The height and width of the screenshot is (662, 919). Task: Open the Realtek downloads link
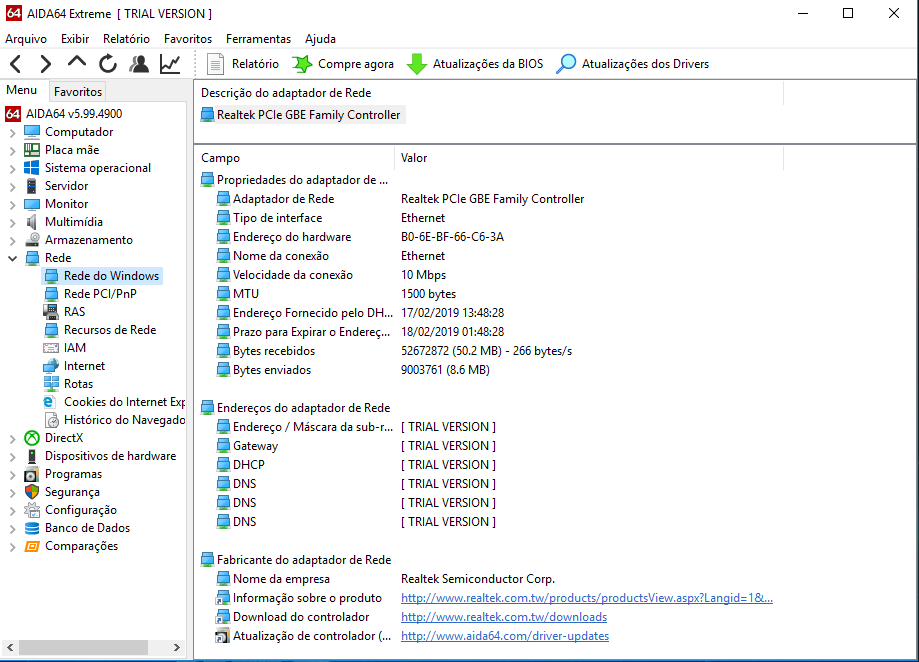pos(503,617)
